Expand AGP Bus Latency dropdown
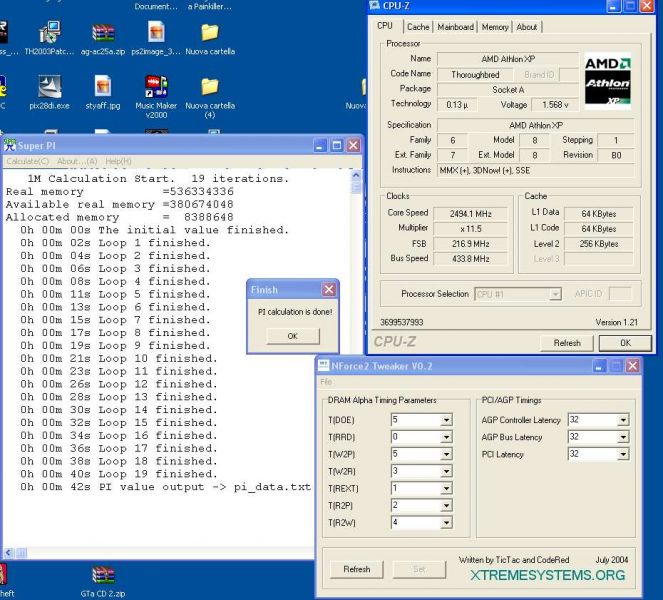This screenshot has width=663, height=600. tap(623, 437)
